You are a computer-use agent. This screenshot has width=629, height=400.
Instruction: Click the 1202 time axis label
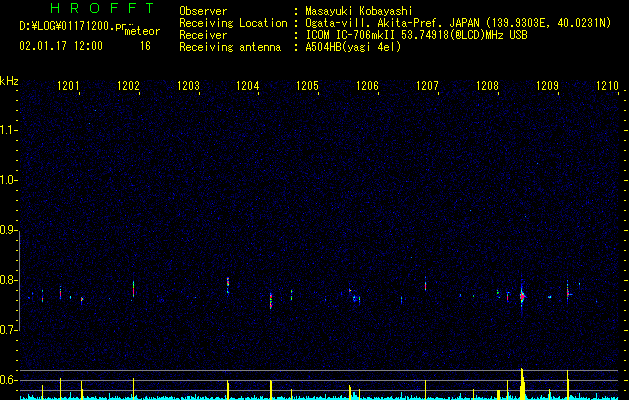tap(128, 85)
